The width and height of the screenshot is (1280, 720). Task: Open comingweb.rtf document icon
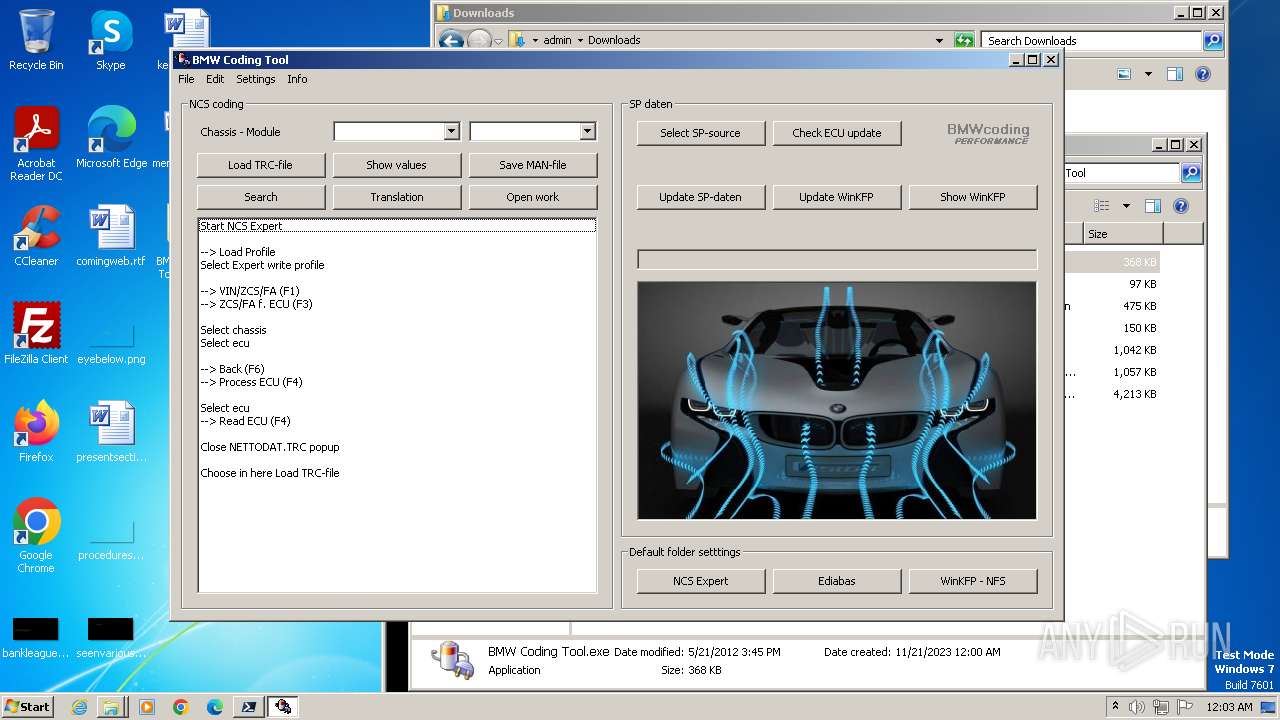tap(110, 236)
